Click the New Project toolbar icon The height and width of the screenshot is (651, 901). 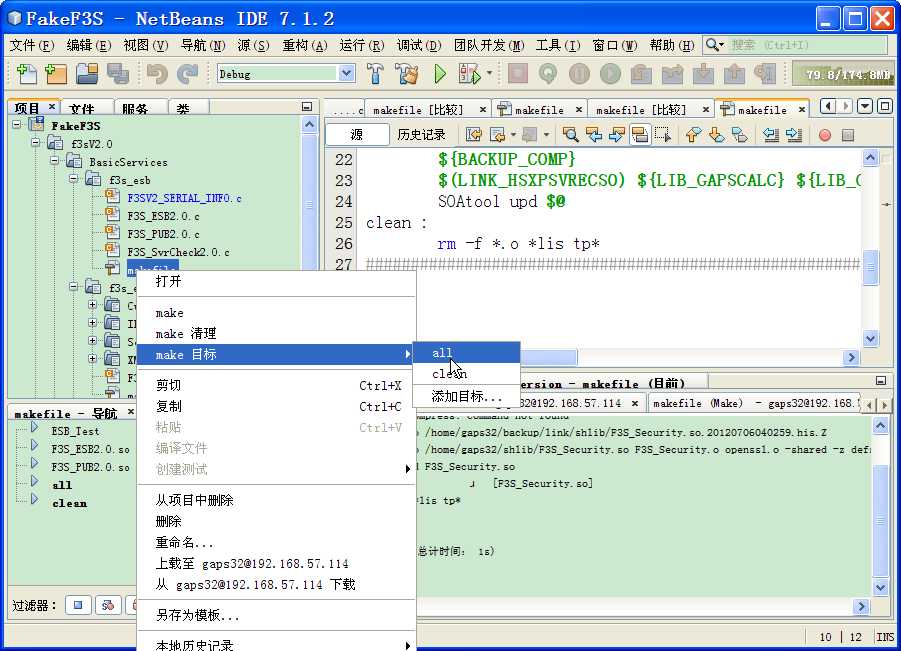[x=56, y=74]
